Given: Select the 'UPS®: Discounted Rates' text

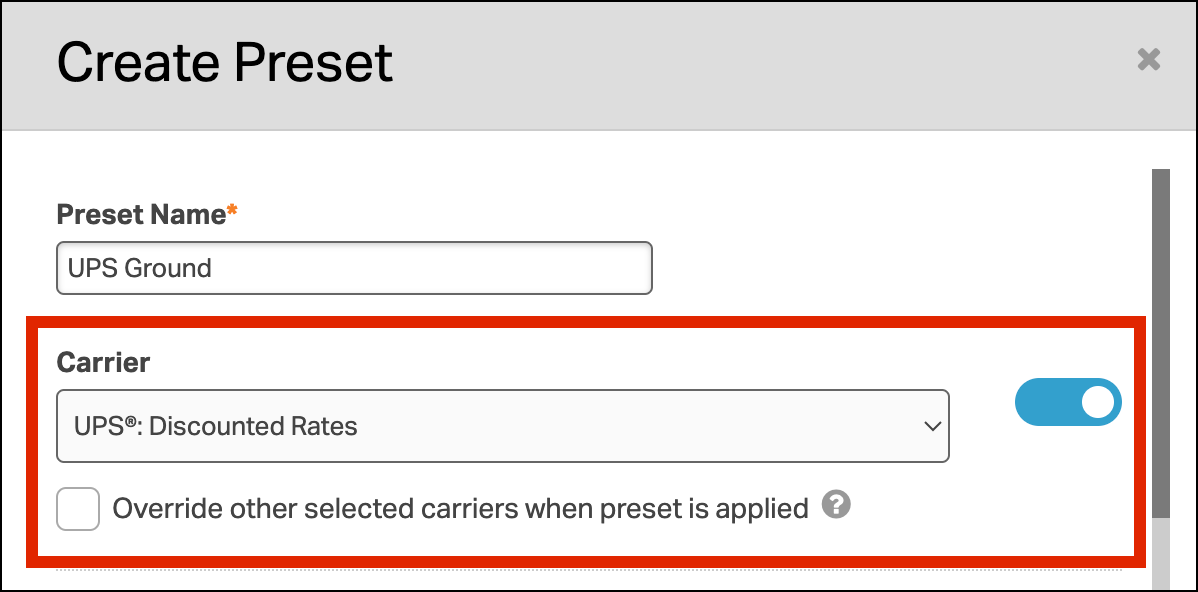Looking at the screenshot, I should (215, 426).
